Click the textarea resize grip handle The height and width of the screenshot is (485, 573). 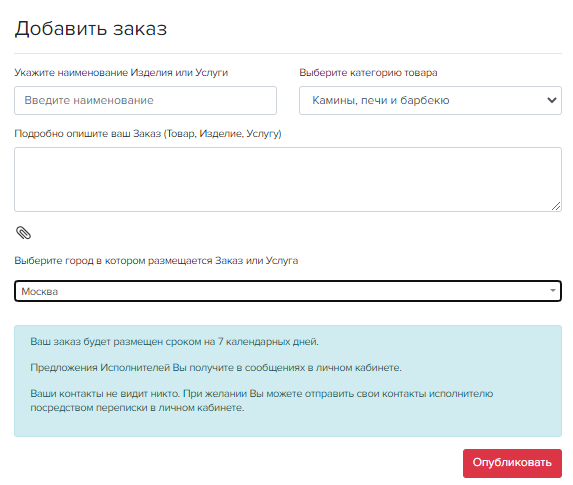pyautogui.click(x=556, y=206)
